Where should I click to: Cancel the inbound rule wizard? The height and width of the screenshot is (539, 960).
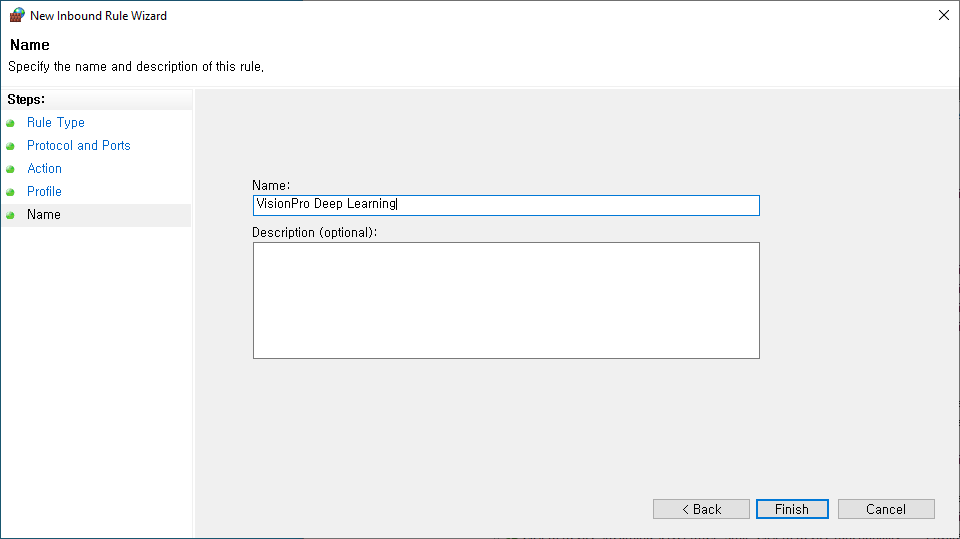point(886,509)
